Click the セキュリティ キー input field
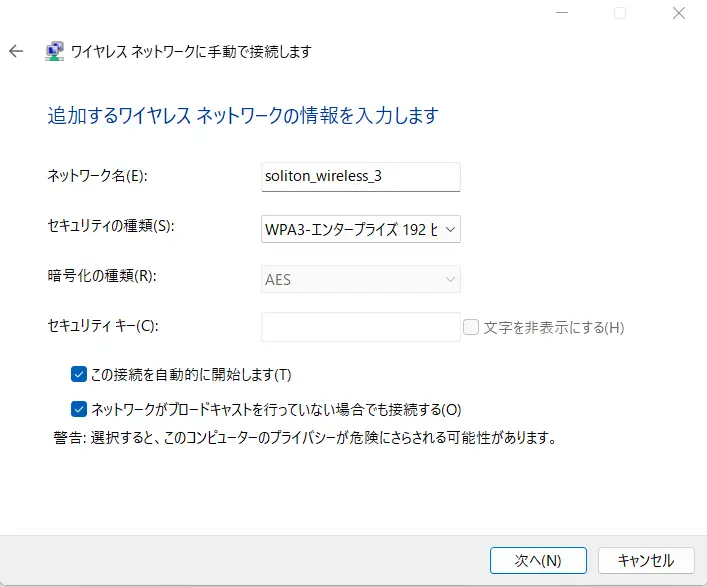 pyautogui.click(x=361, y=327)
